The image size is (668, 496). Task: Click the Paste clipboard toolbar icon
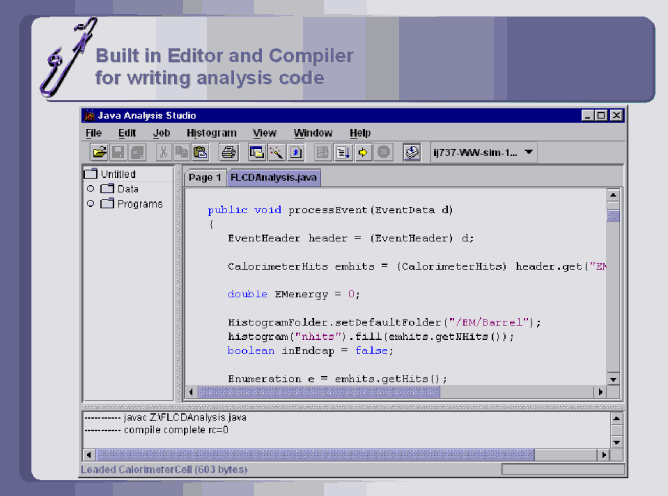tap(200, 153)
